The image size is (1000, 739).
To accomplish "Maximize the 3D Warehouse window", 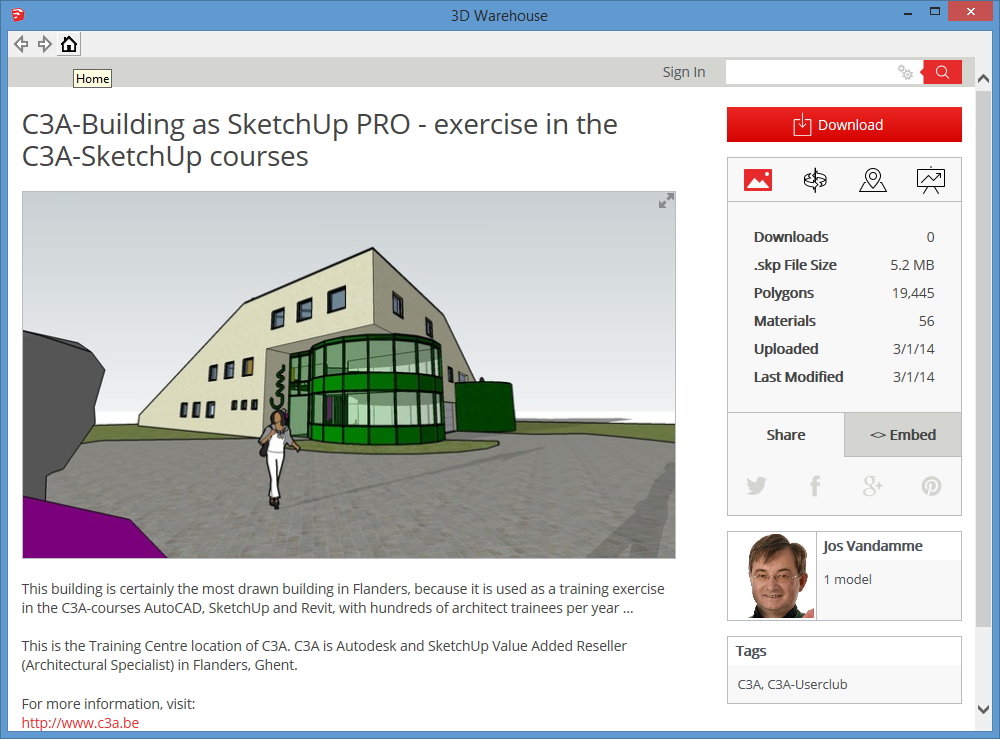I will (934, 11).
